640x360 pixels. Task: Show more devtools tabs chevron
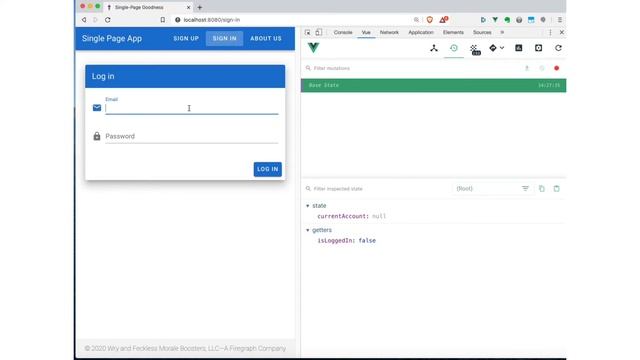502,32
